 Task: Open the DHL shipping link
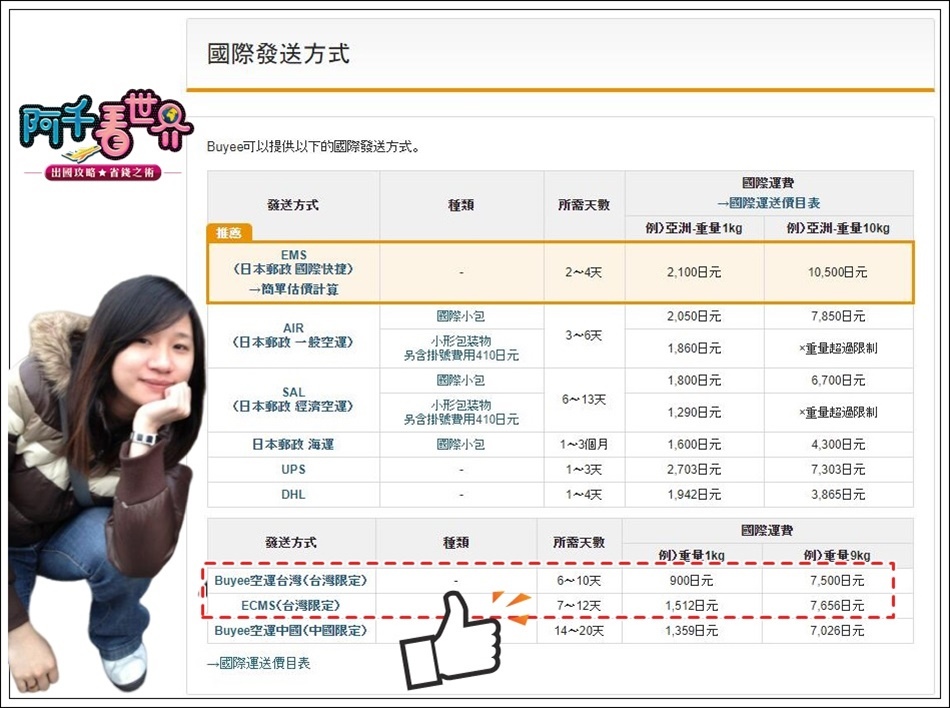coord(293,494)
